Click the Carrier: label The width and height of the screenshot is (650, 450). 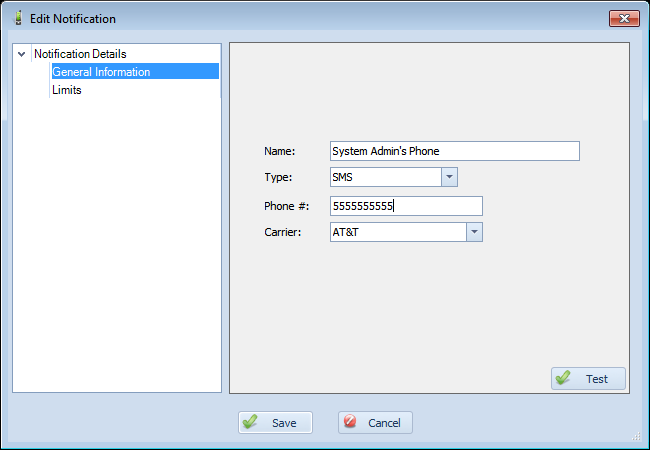point(283,232)
